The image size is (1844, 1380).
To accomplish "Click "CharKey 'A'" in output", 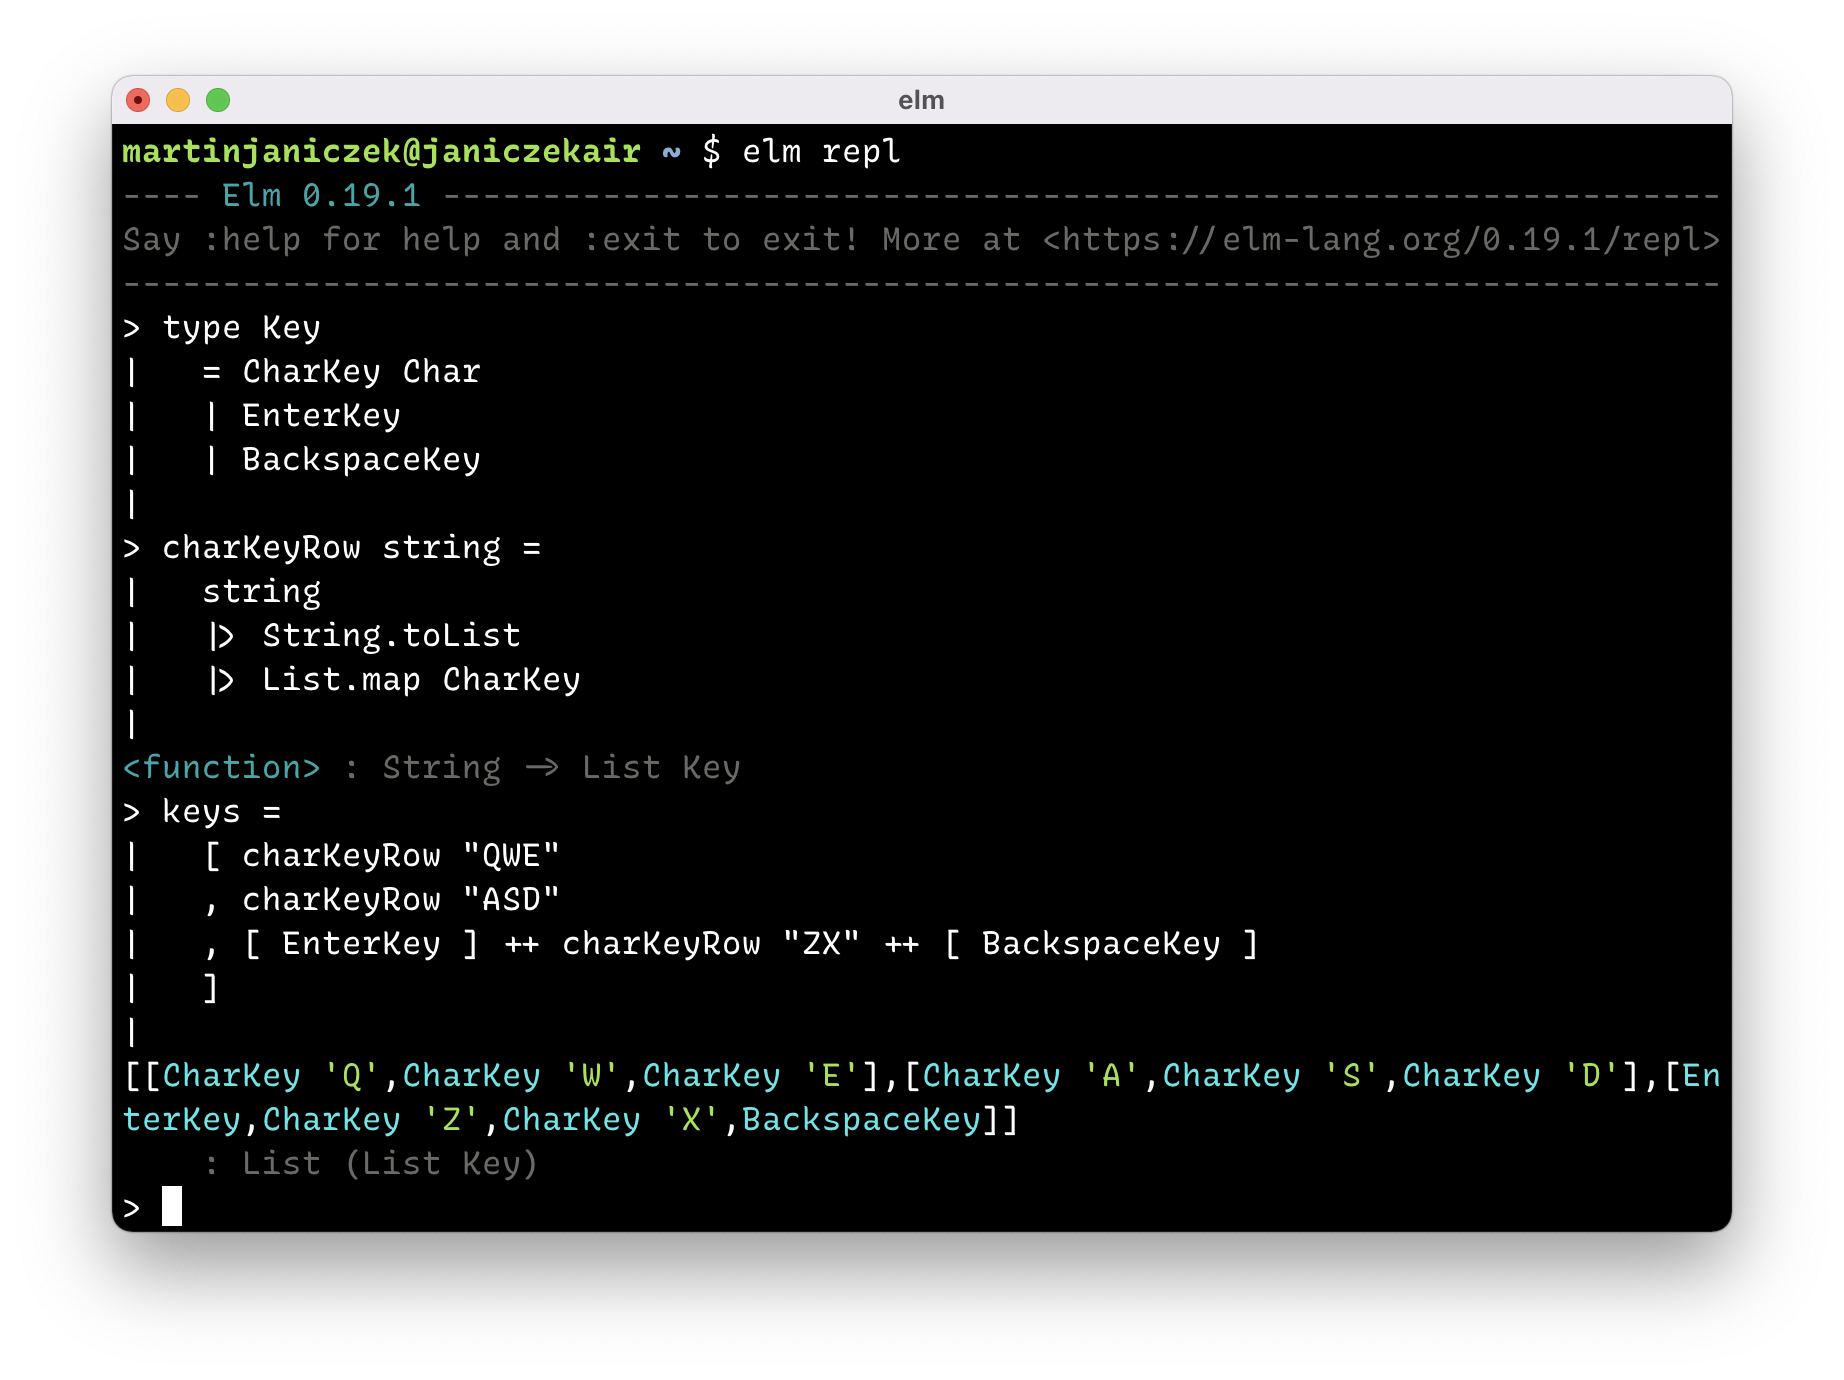I will click(x=1031, y=1076).
